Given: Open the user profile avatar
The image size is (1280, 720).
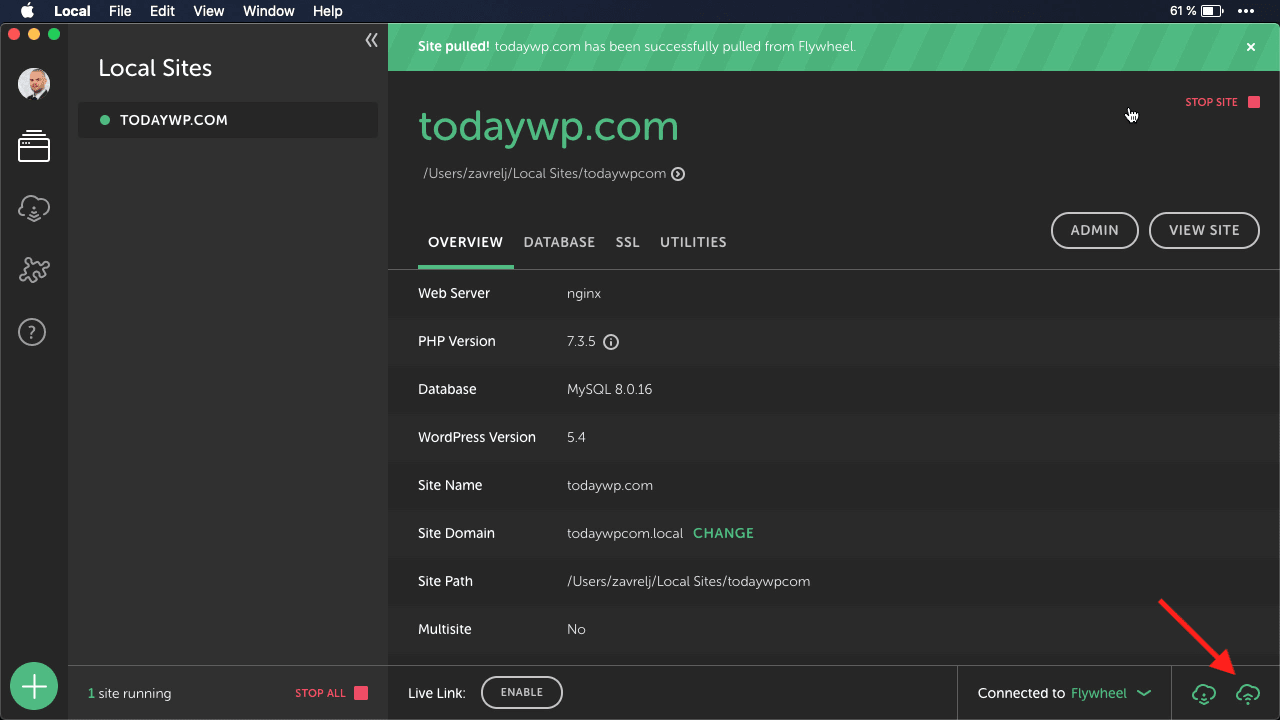Looking at the screenshot, I should click(x=34, y=84).
